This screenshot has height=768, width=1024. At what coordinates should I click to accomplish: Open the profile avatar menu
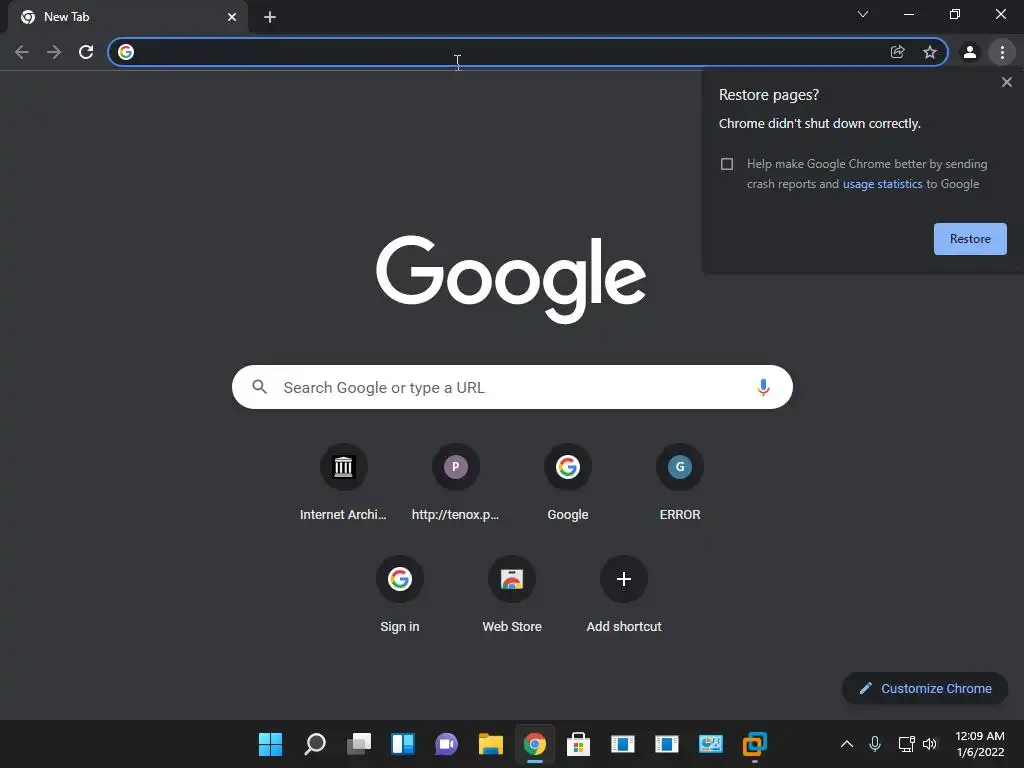[970, 52]
